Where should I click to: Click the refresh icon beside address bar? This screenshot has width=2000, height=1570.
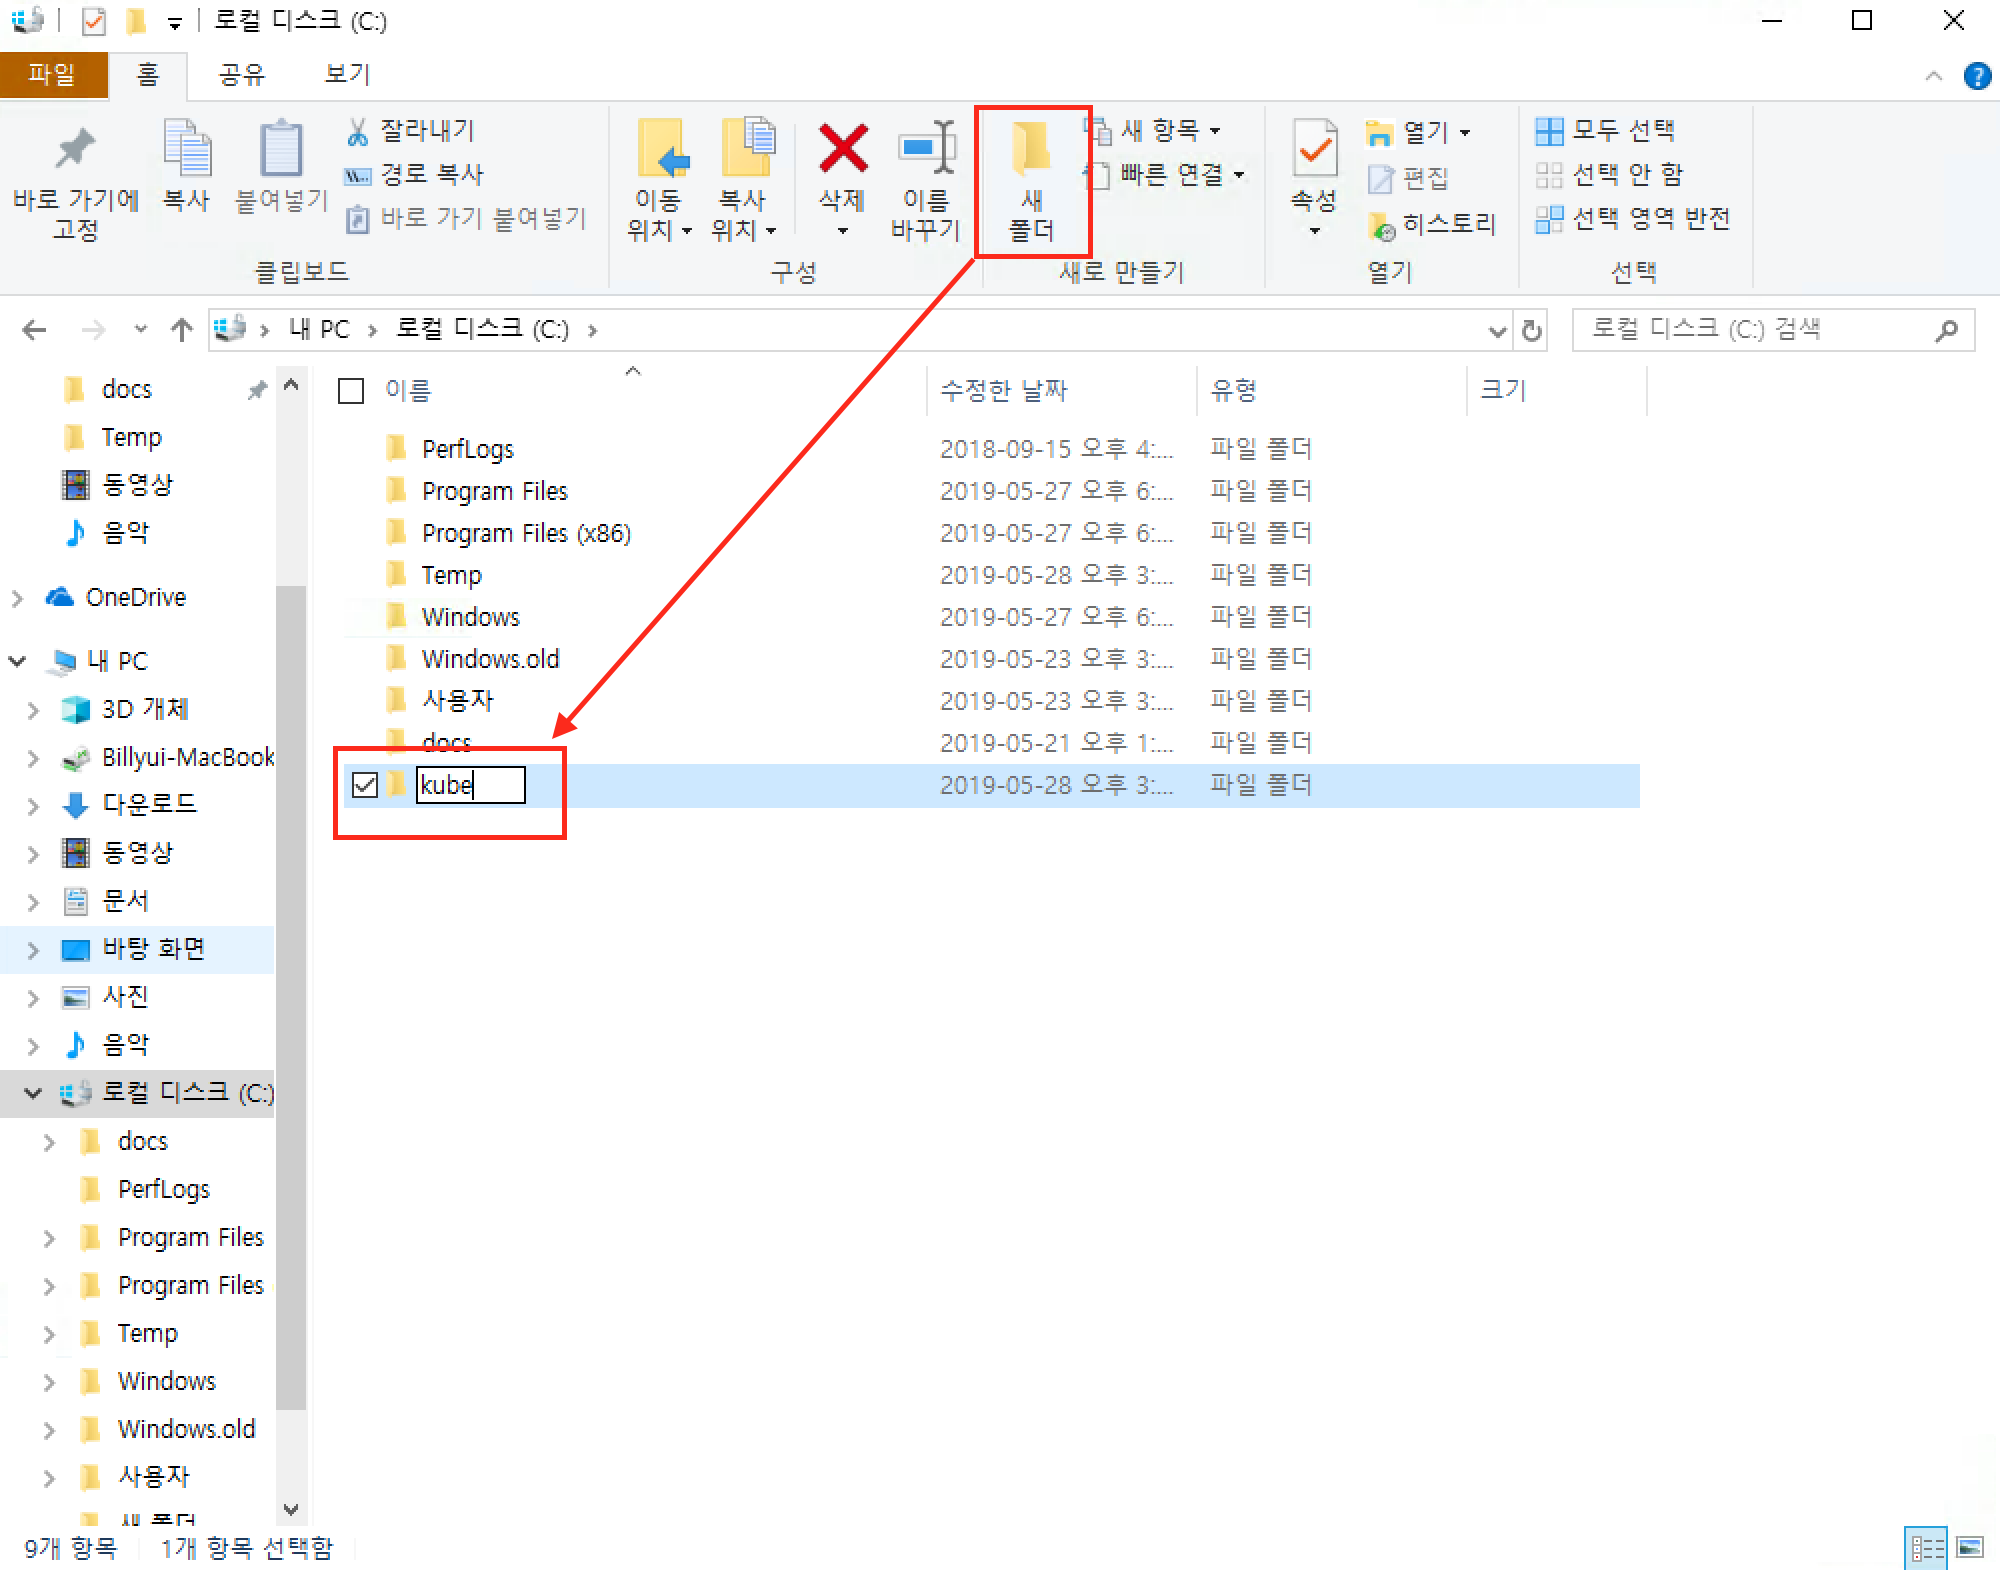[x=1531, y=330]
